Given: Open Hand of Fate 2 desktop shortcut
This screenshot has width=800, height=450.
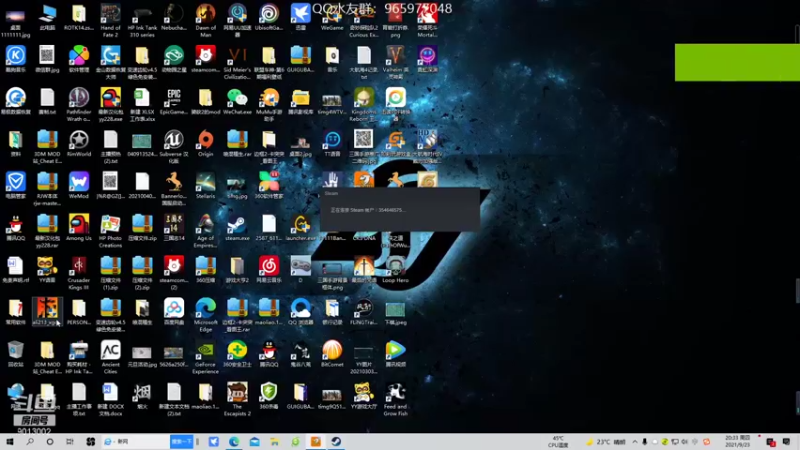Looking at the screenshot, I should pyautogui.click(x=110, y=20).
